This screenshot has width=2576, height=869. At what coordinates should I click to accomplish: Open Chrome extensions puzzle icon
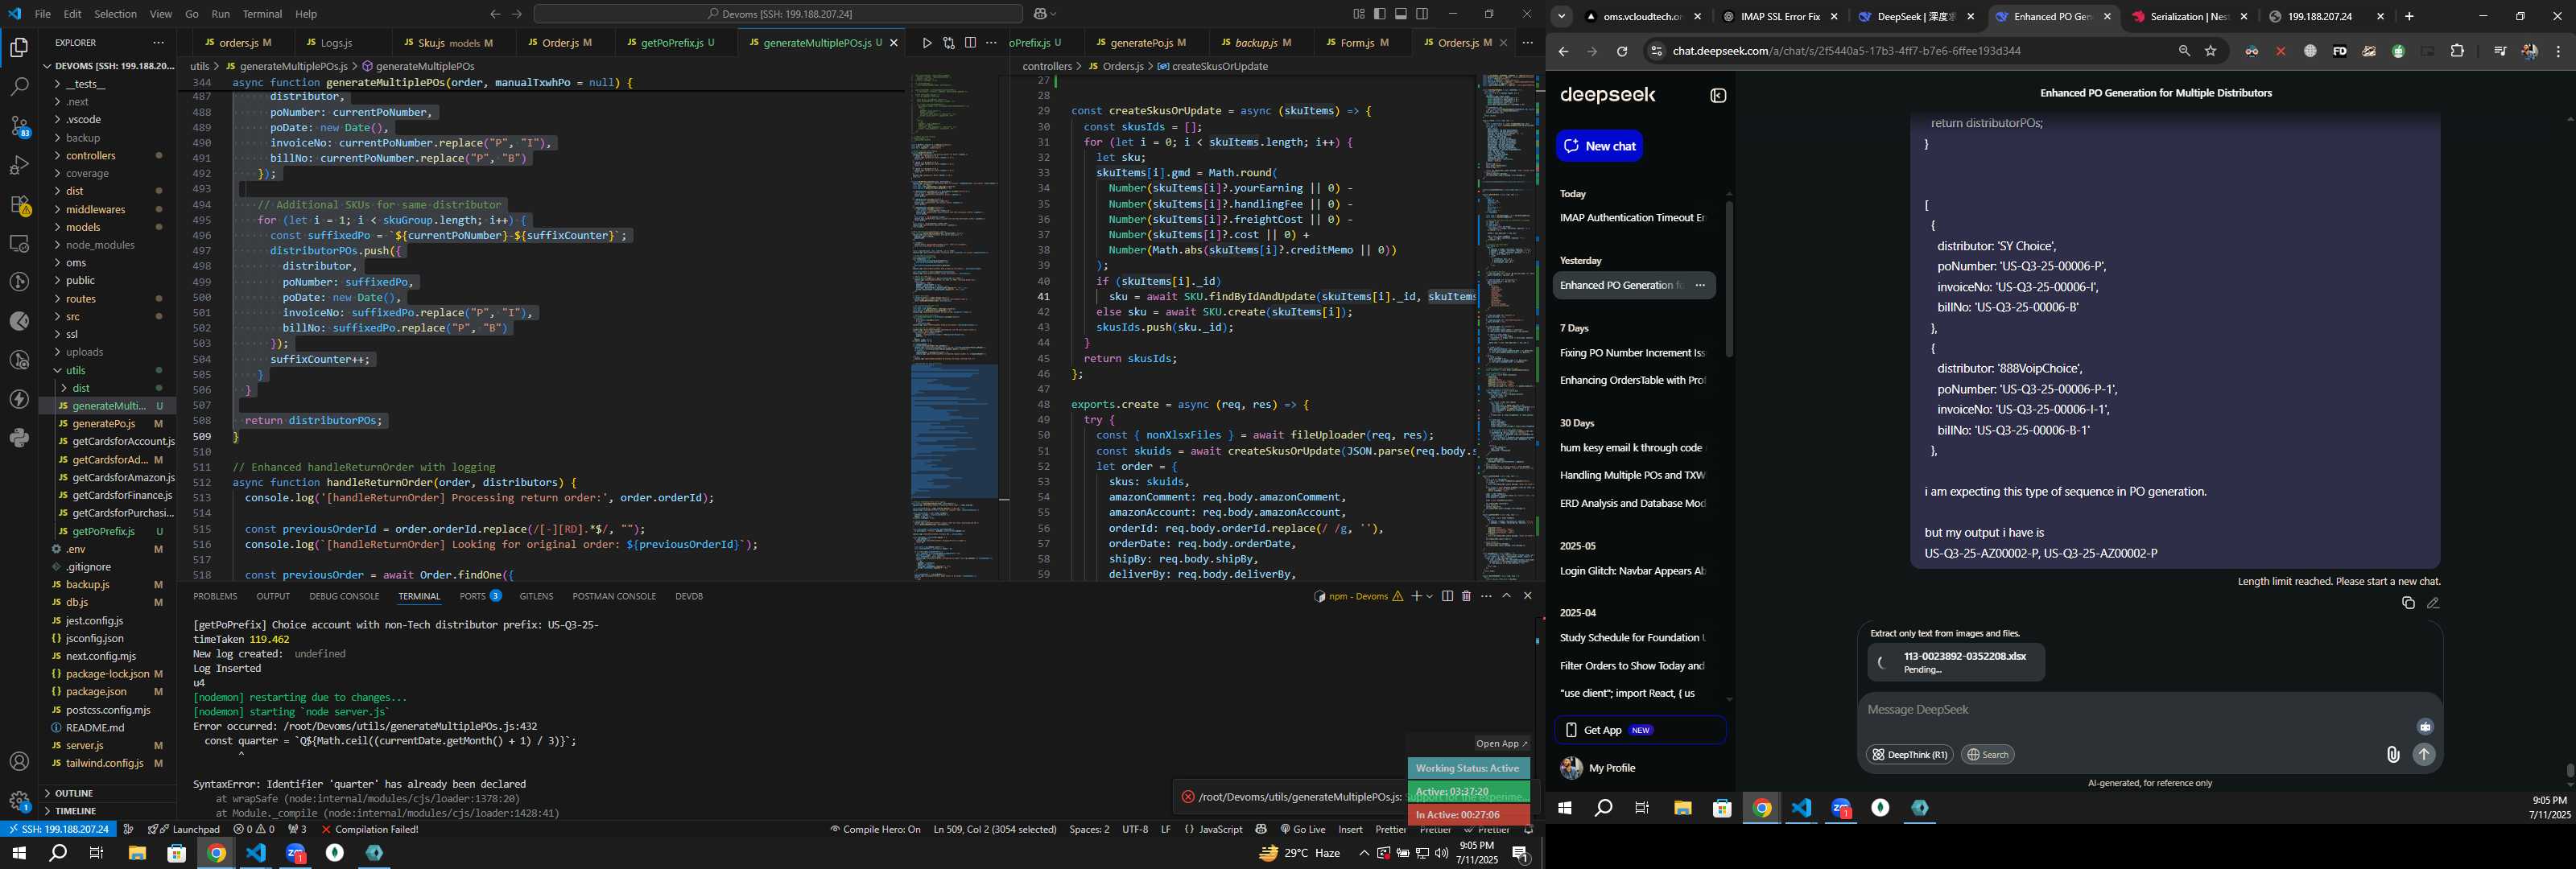point(2457,51)
